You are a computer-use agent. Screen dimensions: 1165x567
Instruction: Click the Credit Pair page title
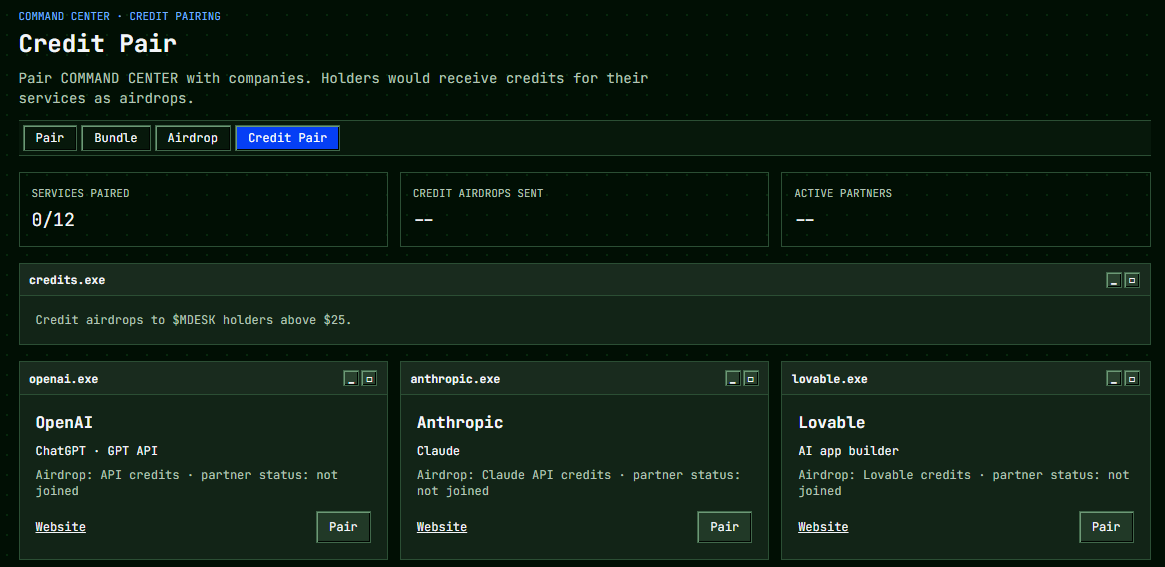(x=97, y=43)
